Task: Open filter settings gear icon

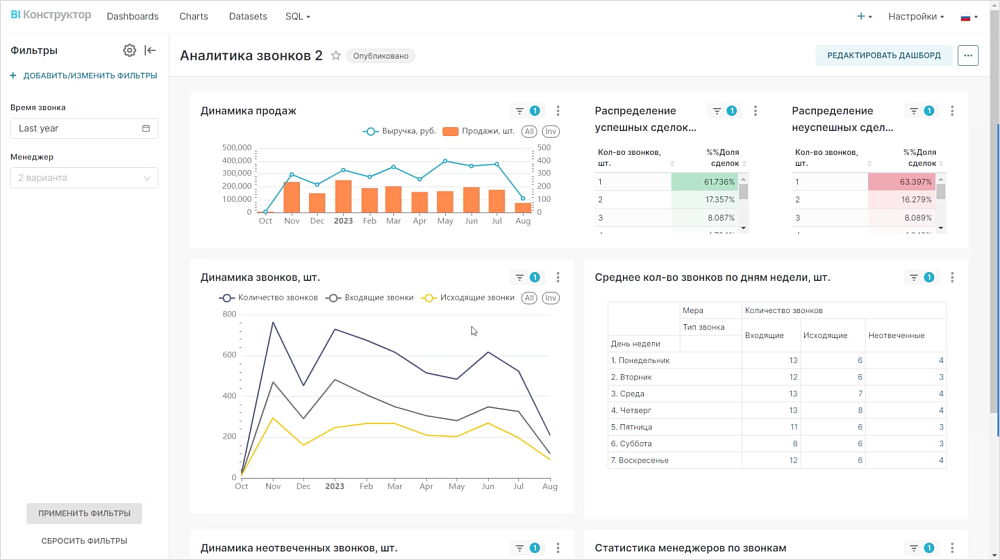Action: point(129,50)
